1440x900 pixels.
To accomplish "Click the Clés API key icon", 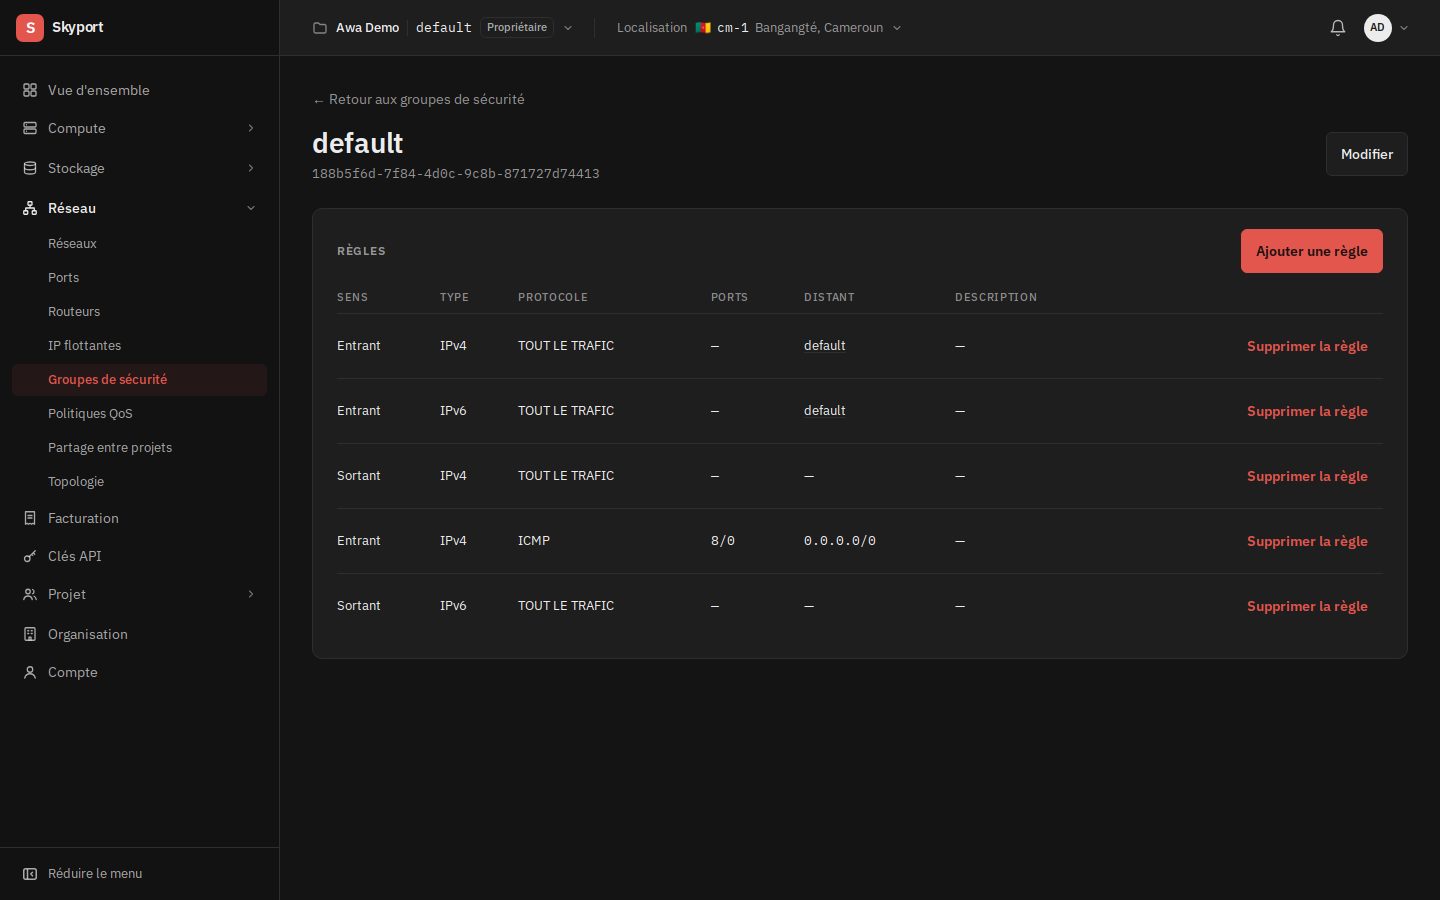I will 30,556.
